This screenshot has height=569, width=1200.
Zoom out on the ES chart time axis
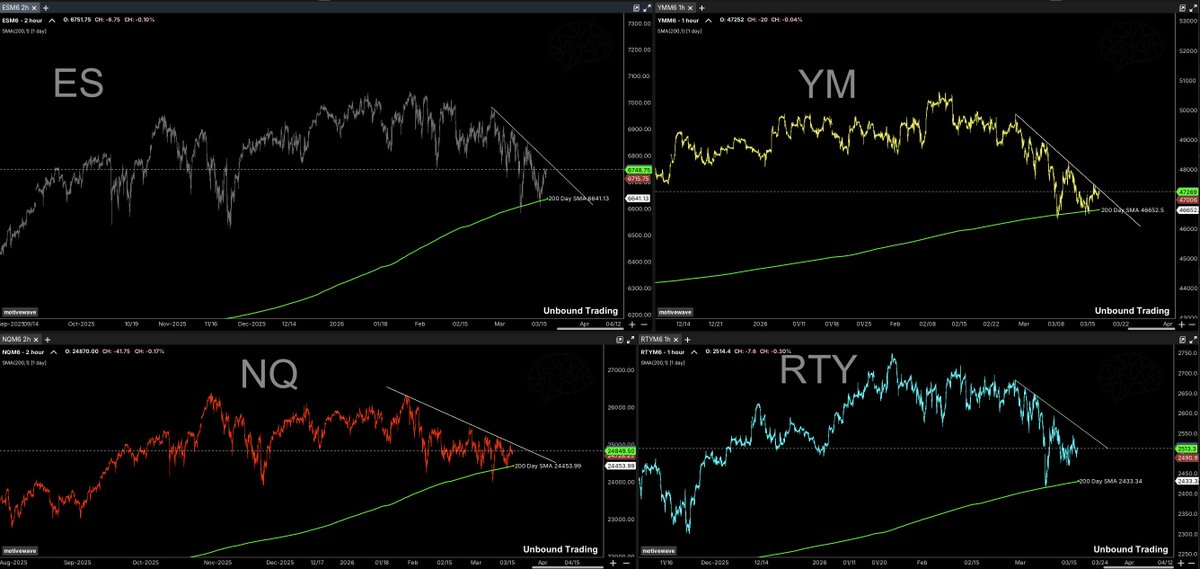(644, 324)
